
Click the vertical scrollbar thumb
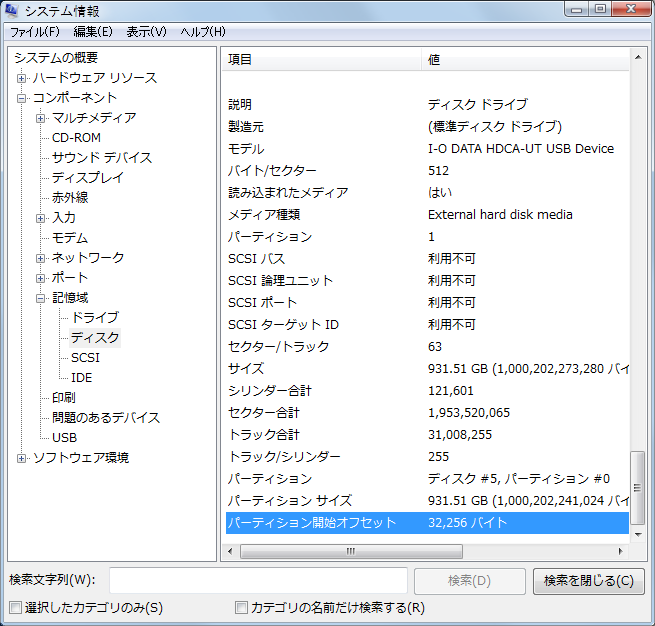637,487
